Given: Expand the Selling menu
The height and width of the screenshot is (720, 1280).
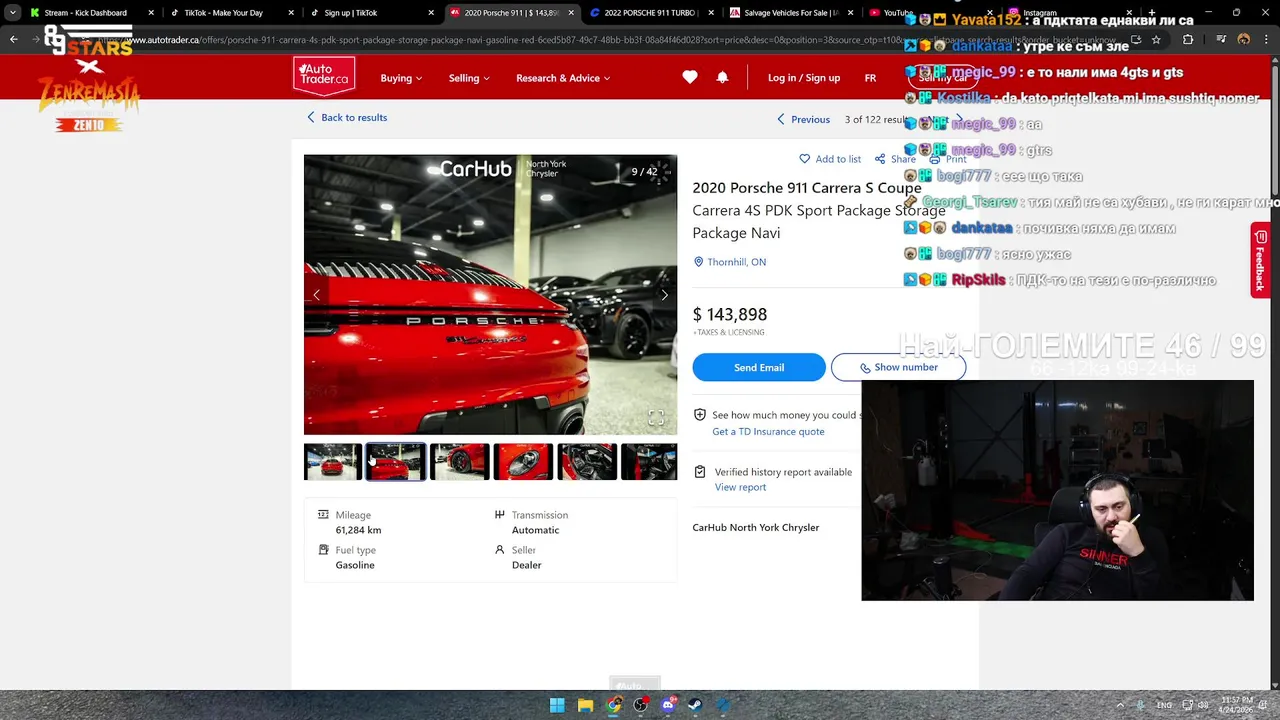Looking at the screenshot, I should (x=469, y=78).
